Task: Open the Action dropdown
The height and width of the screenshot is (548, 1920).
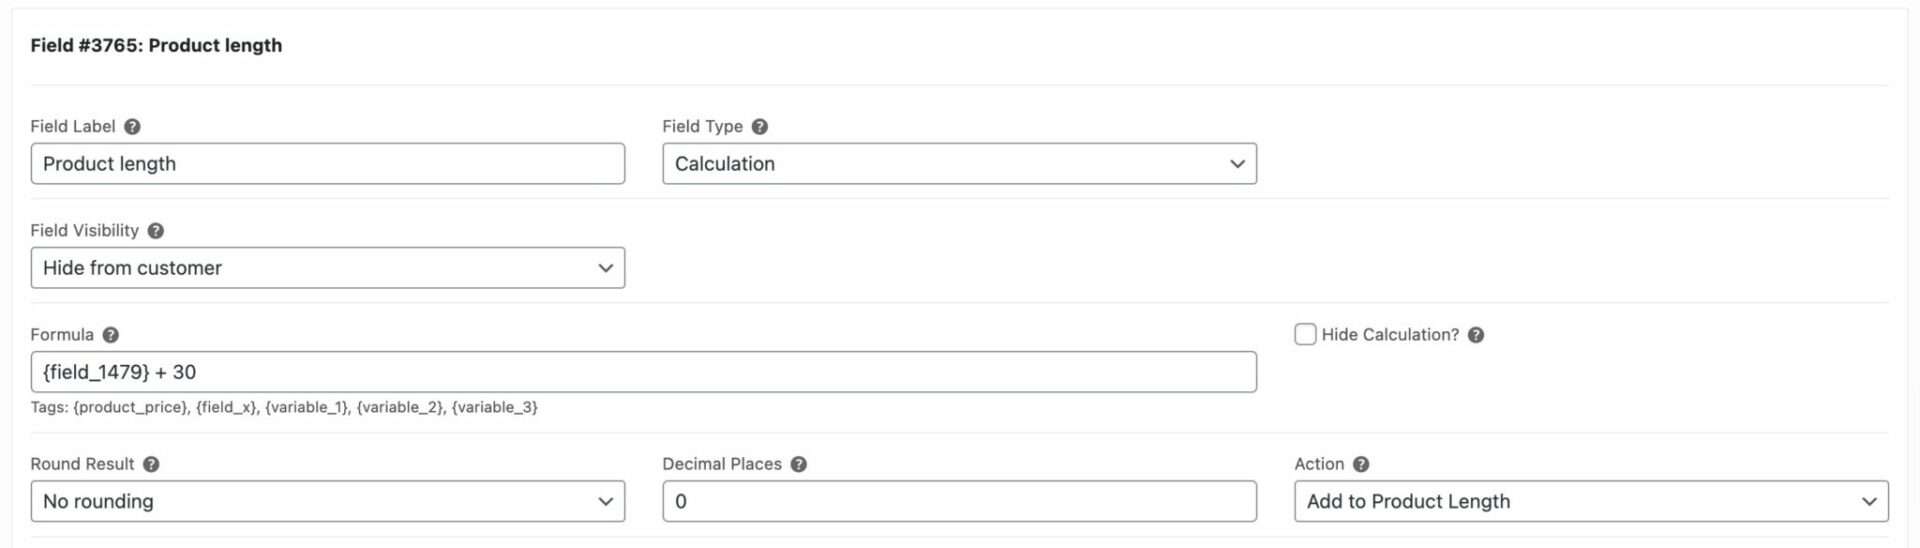Action: tap(1591, 501)
